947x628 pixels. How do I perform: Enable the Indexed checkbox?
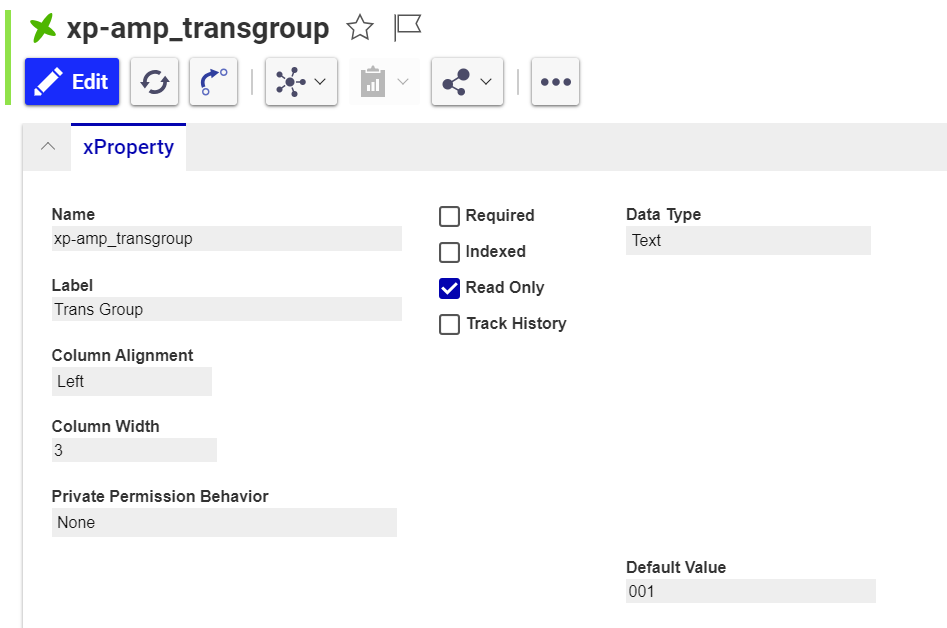(x=450, y=252)
